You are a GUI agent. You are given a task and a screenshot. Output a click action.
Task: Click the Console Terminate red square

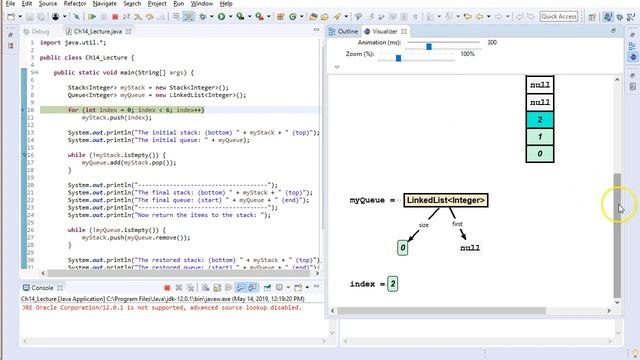[x=167, y=288]
